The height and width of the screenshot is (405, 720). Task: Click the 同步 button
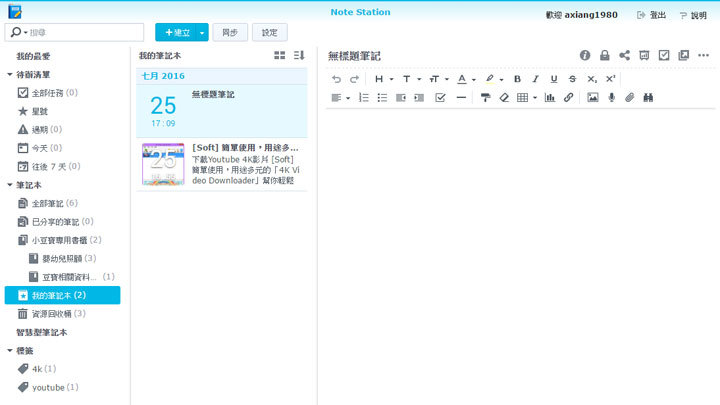point(230,32)
